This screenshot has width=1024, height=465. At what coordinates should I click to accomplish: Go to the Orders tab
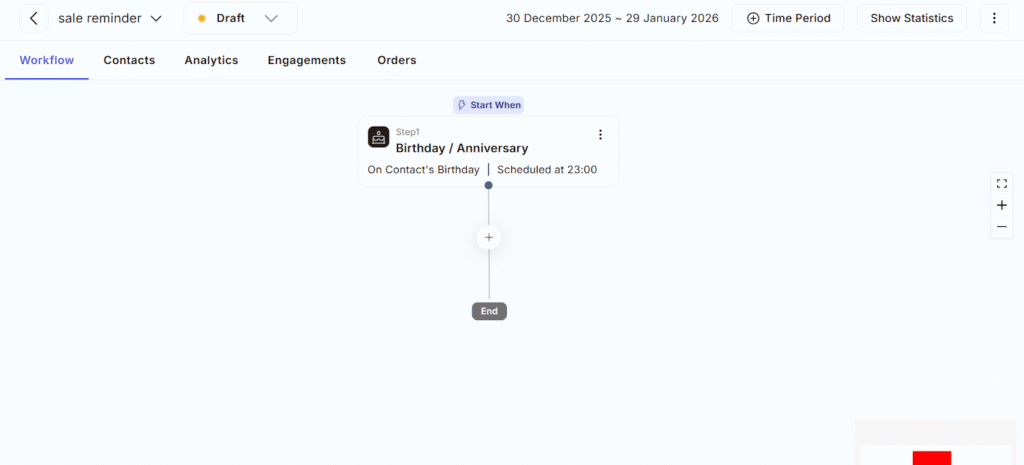tap(396, 60)
